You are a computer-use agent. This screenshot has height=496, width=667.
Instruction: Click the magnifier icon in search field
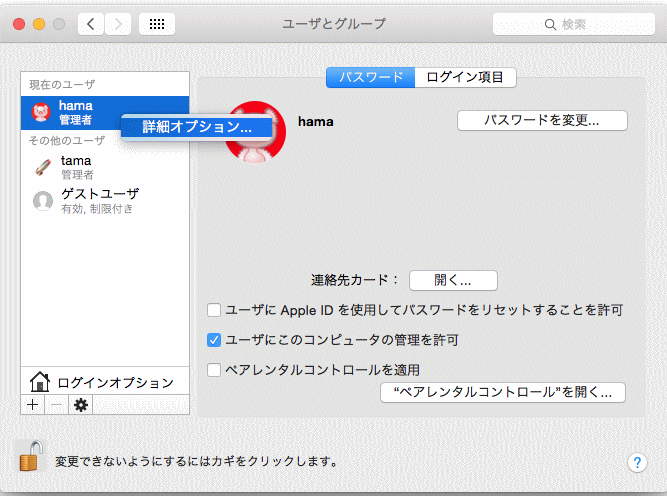pos(550,25)
